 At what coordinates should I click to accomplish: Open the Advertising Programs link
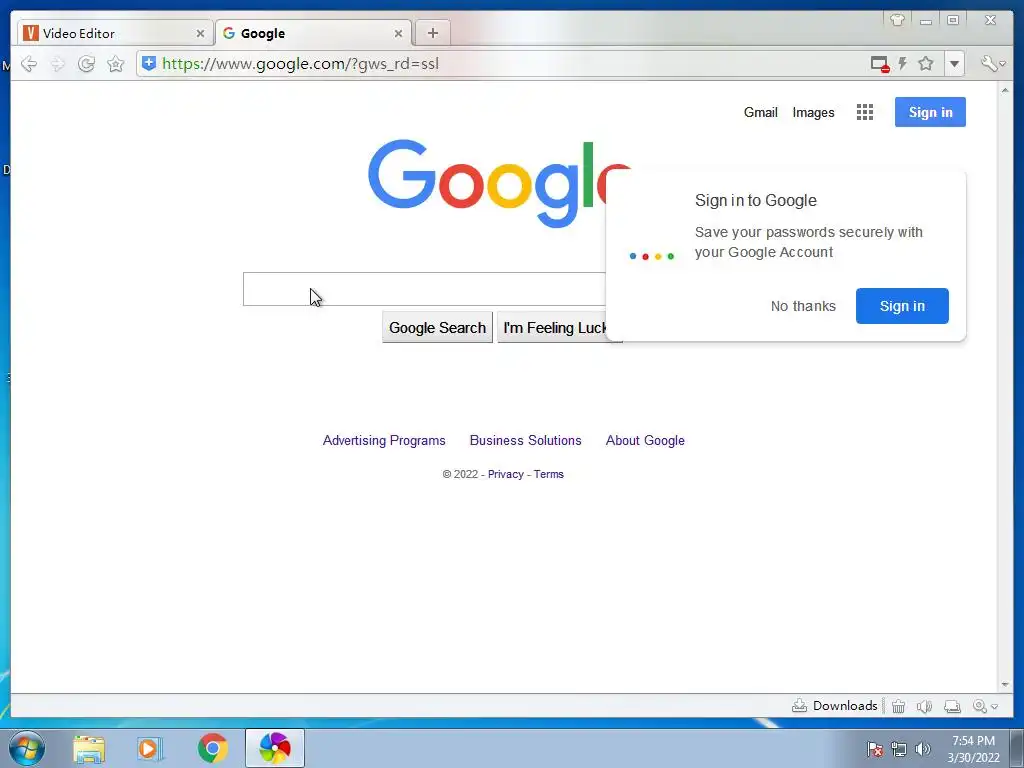[384, 440]
